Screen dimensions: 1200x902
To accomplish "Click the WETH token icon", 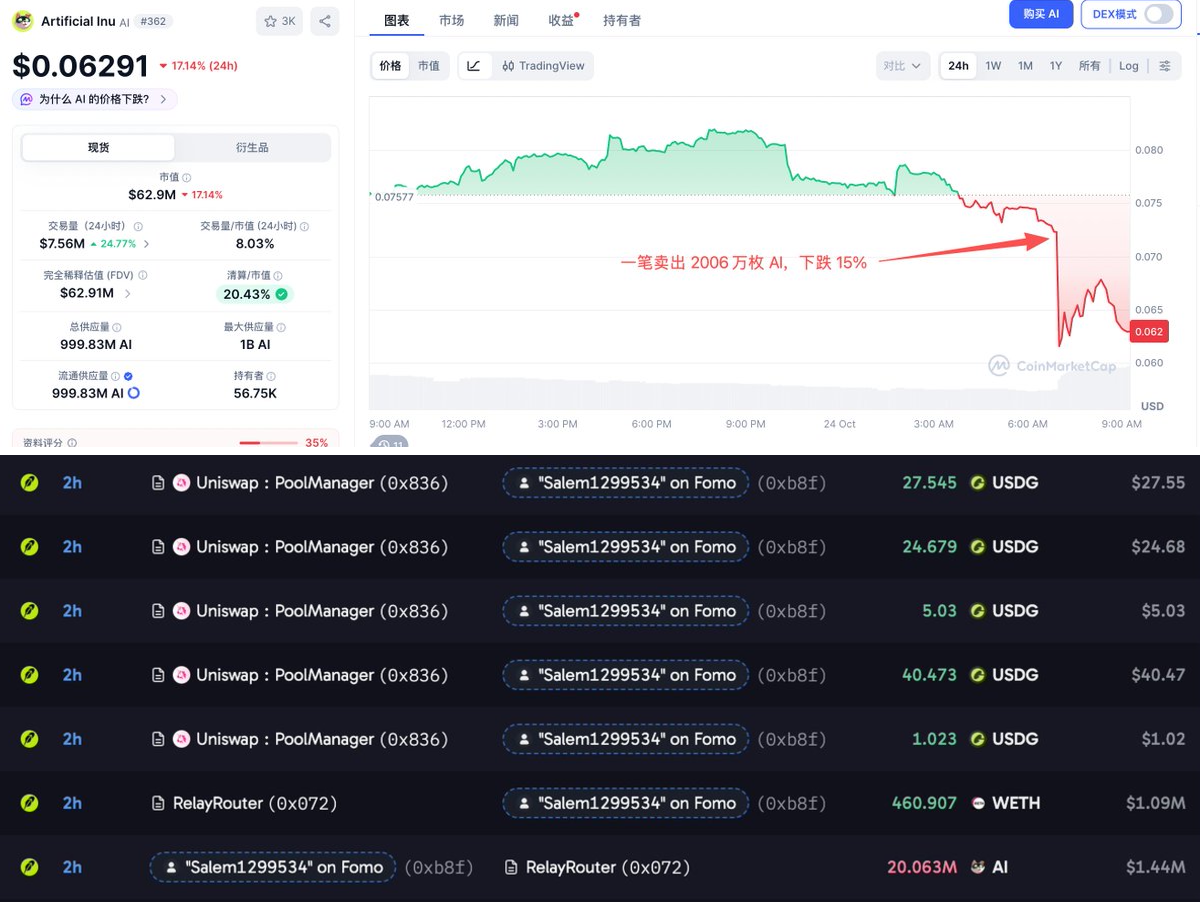I will coord(978,803).
